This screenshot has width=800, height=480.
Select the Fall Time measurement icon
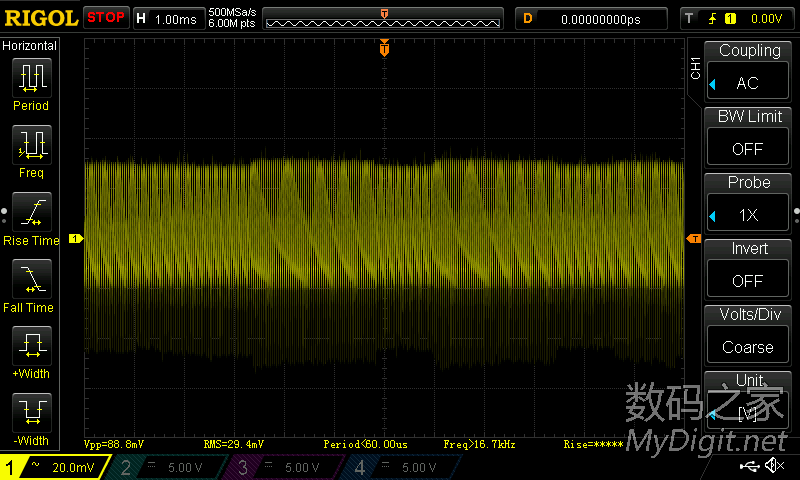tap(32, 279)
